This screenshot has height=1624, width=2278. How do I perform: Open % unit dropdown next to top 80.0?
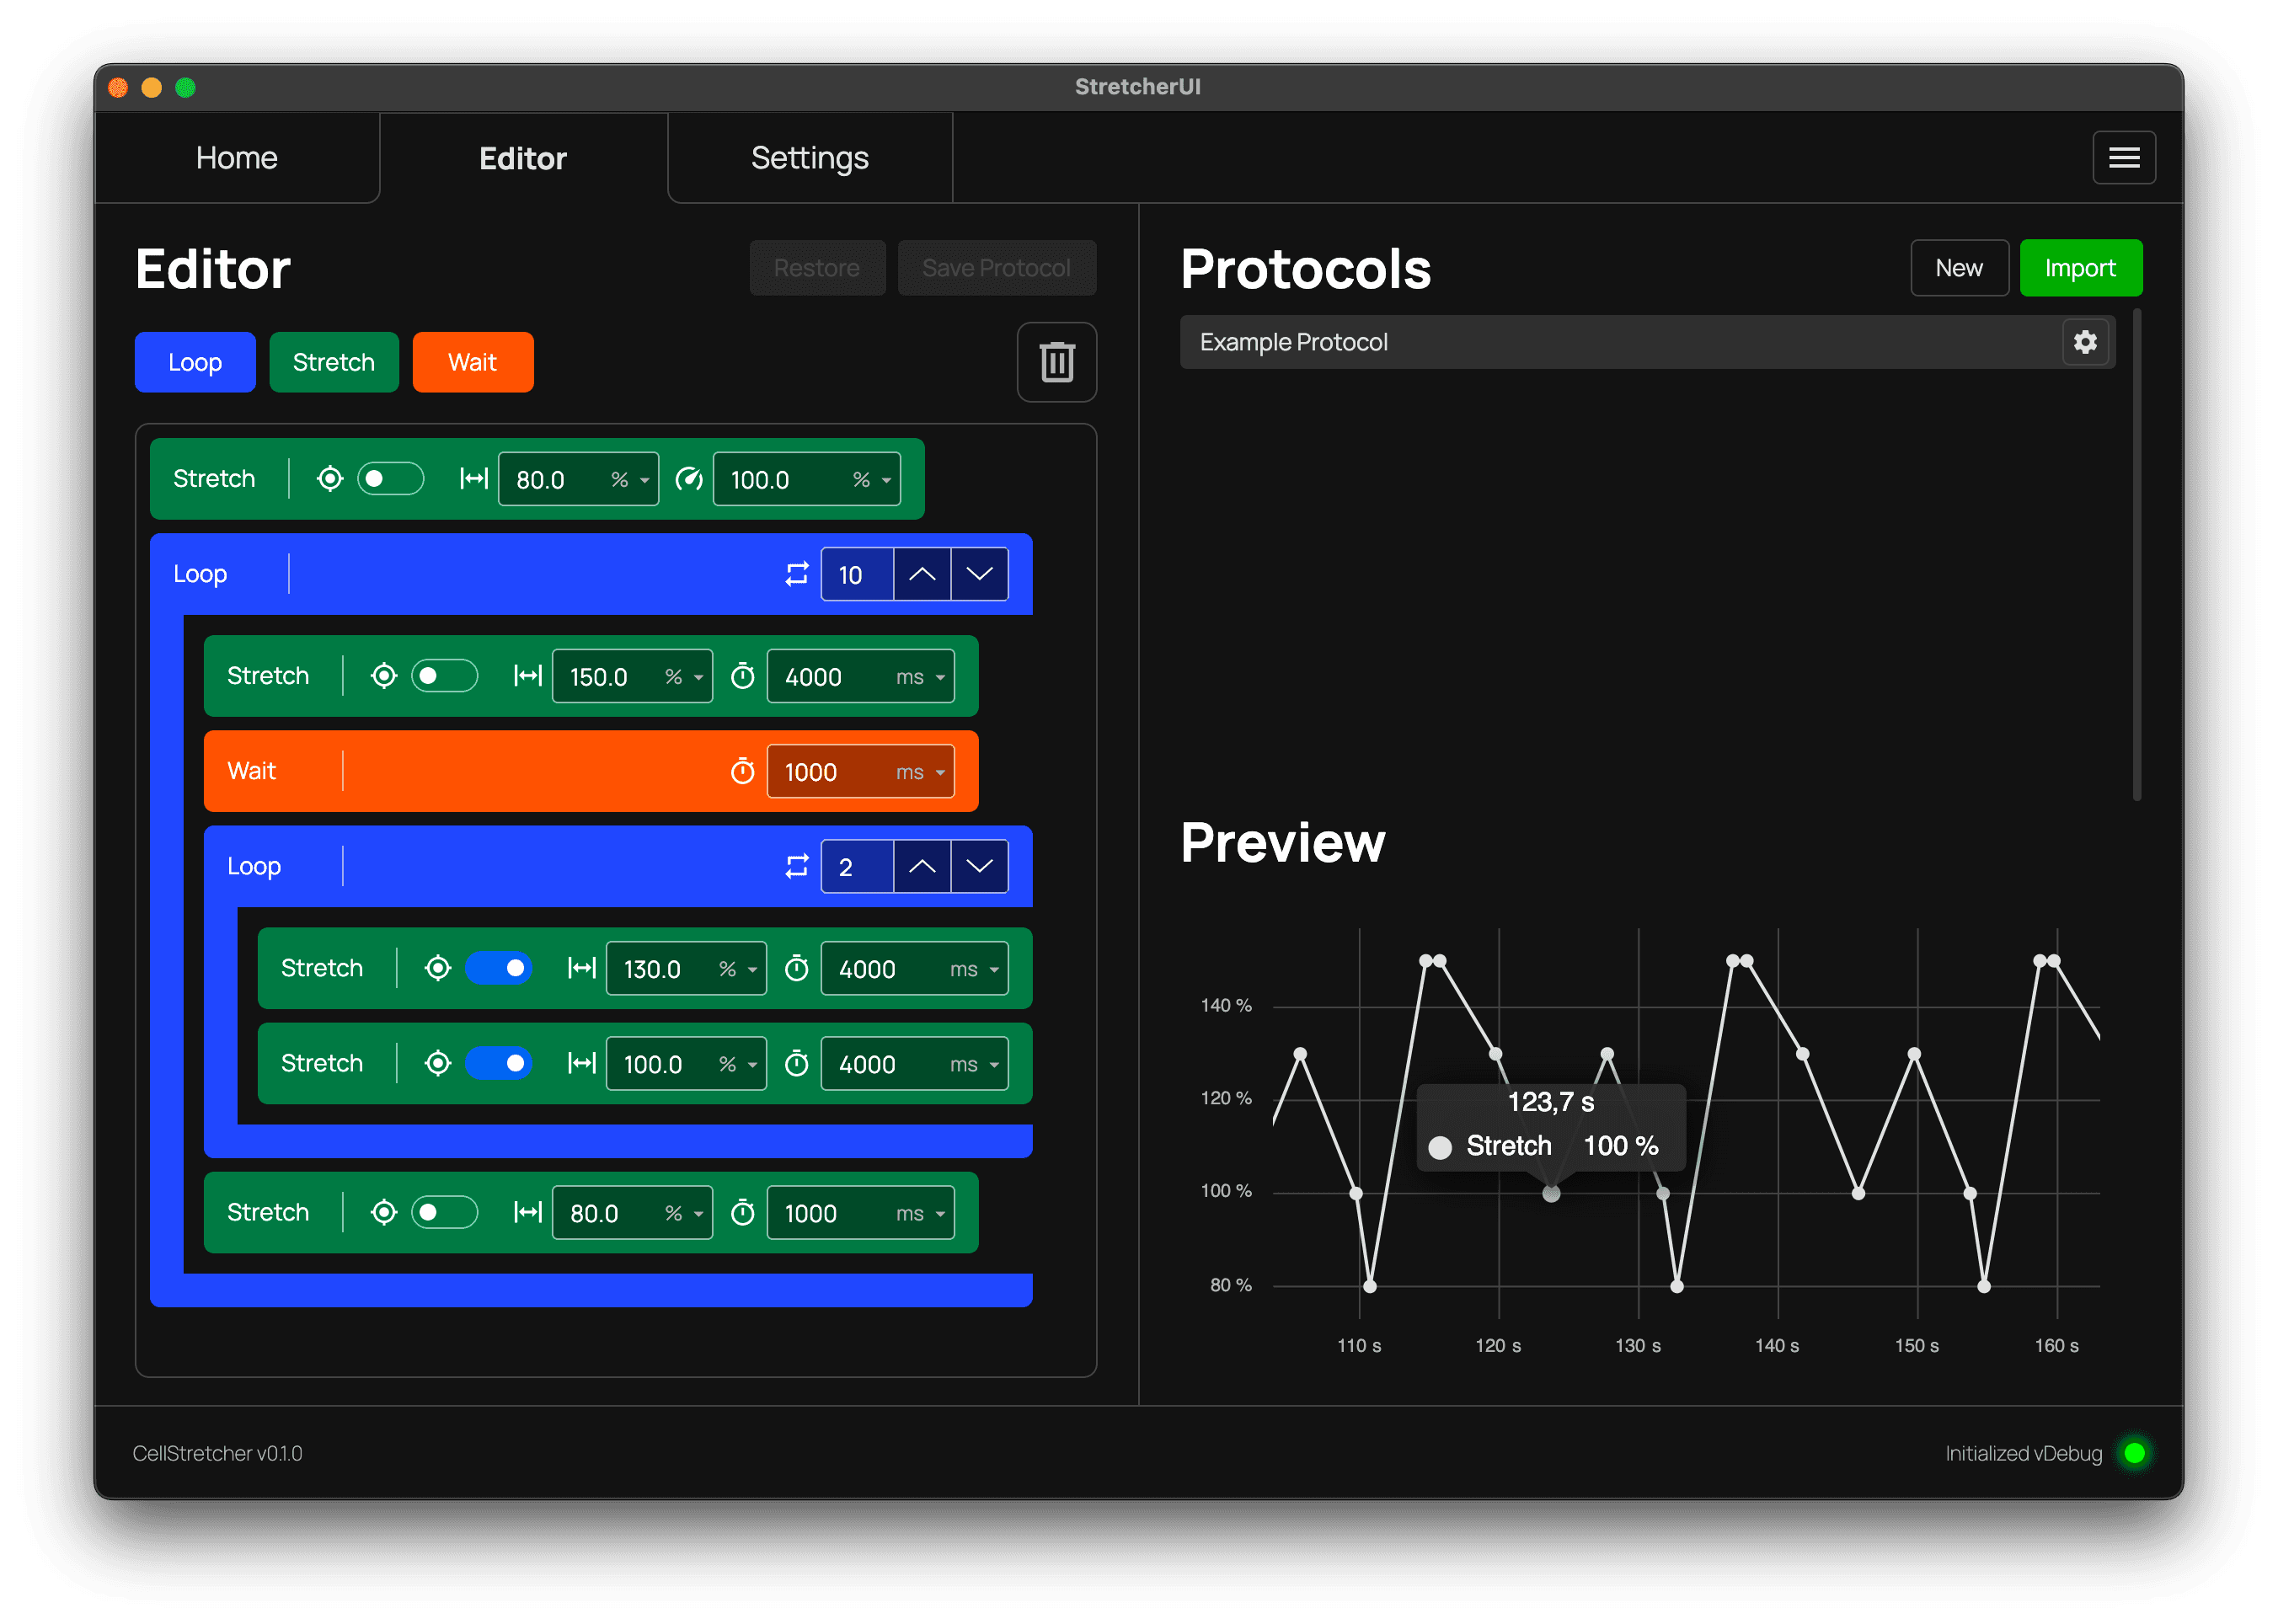630,480
